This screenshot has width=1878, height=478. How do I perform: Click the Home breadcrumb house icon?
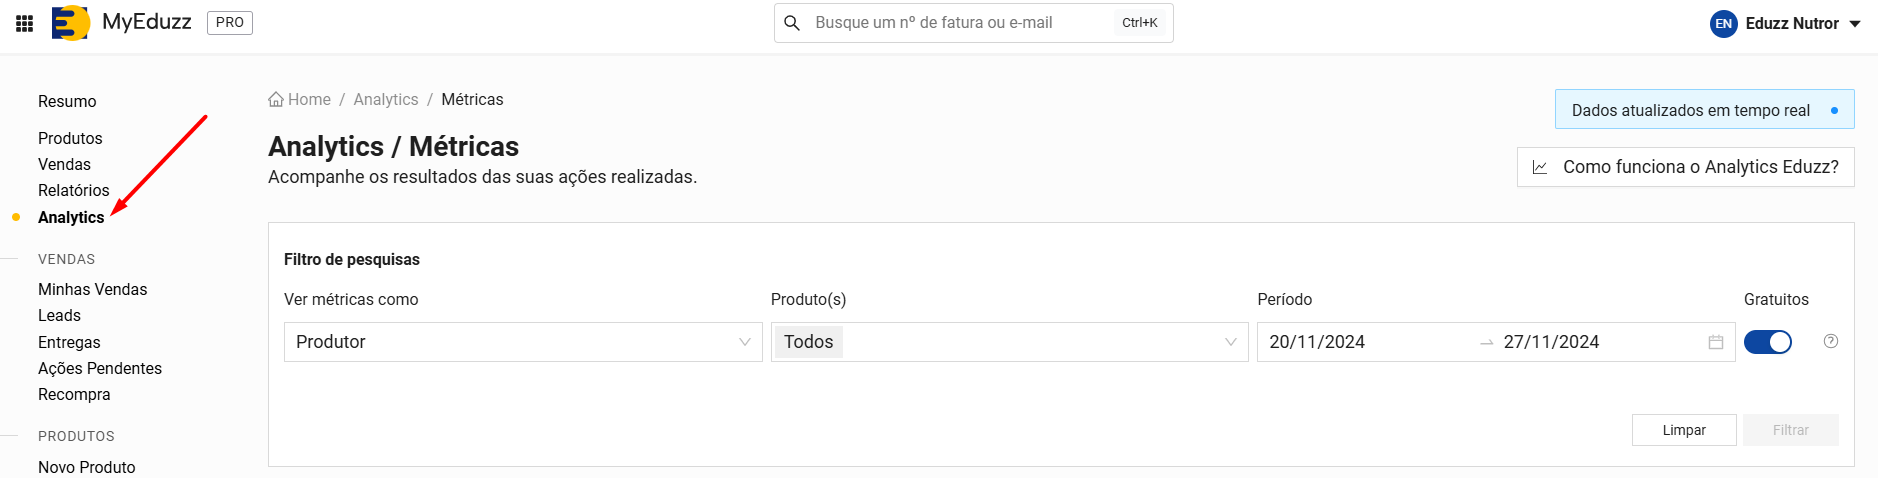point(276,100)
